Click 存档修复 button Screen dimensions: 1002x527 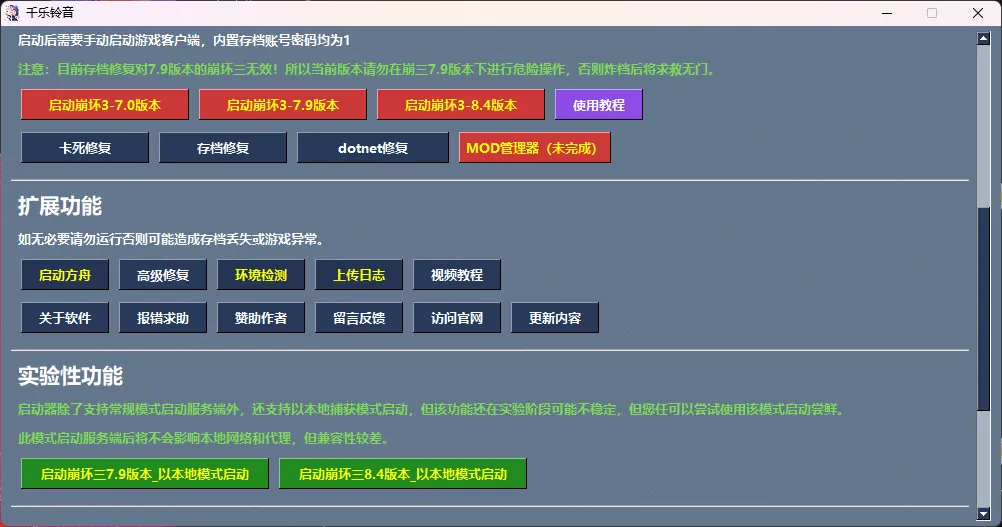[x=223, y=148]
